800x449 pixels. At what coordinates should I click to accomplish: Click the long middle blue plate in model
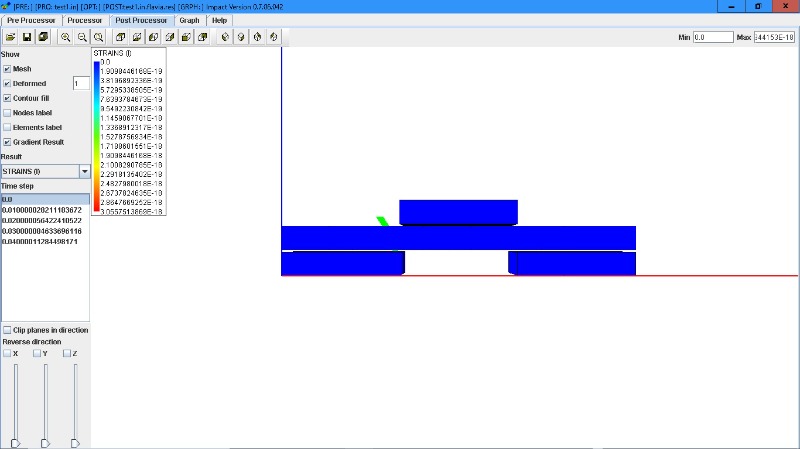(x=458, y=238)
